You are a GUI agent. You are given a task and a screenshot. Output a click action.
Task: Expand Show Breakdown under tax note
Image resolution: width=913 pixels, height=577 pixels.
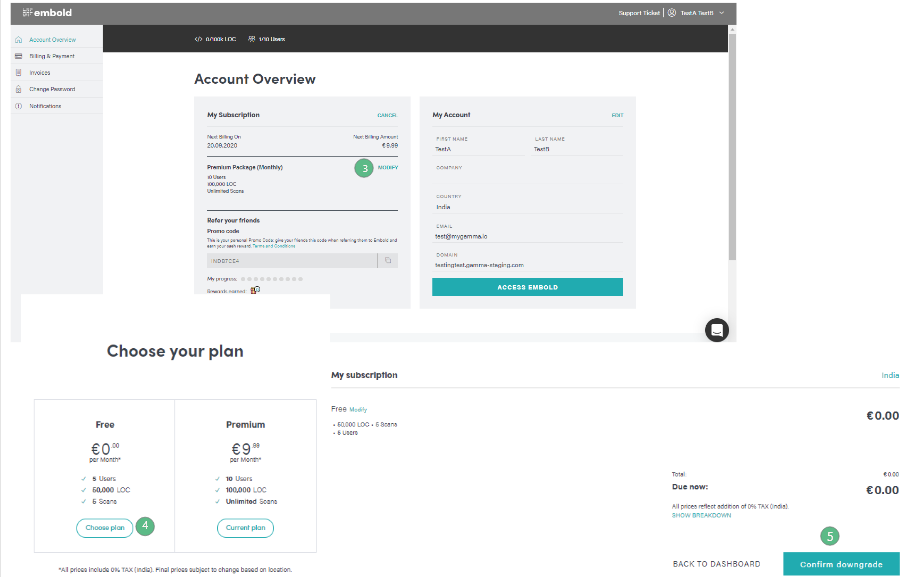pos(701,515)
